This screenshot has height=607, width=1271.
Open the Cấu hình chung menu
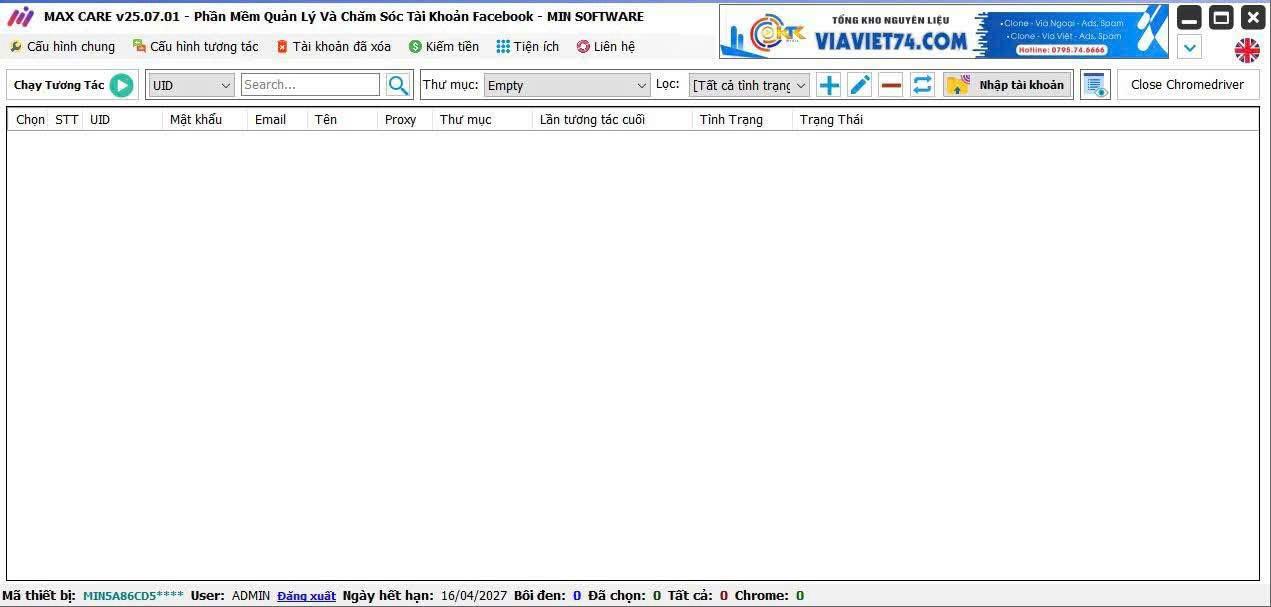click(62, 46)
